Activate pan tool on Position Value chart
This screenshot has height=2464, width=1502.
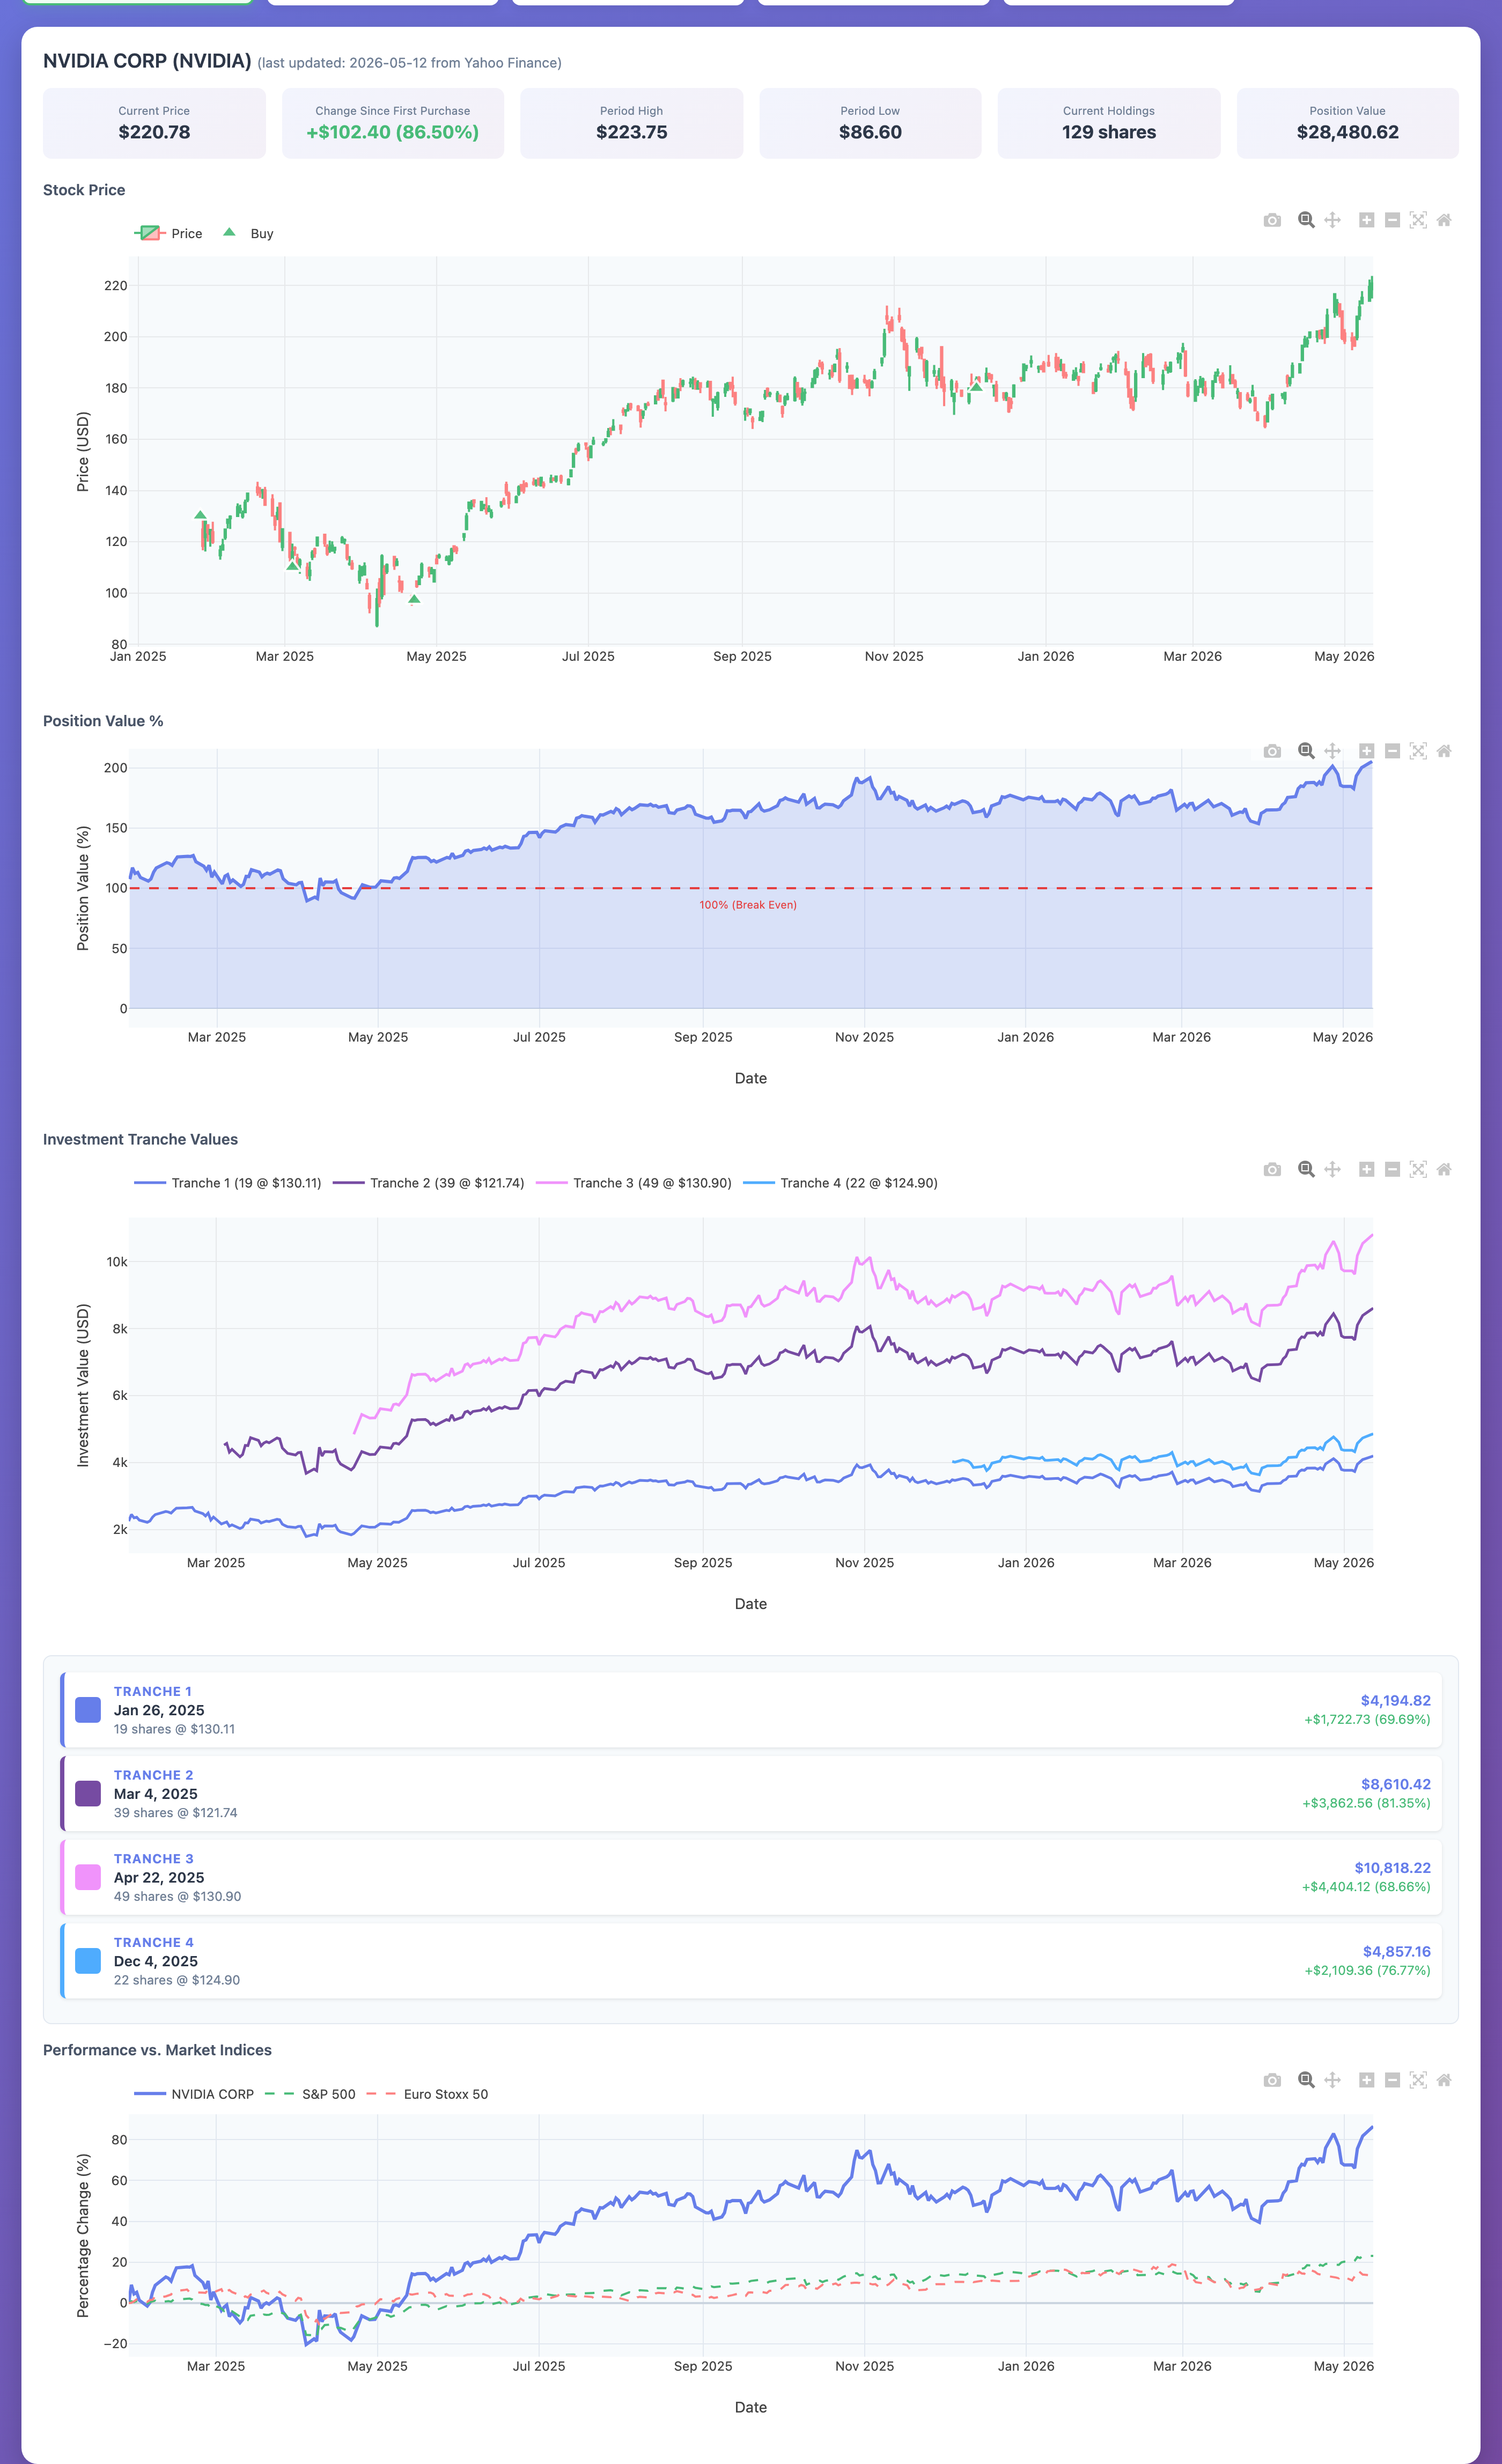[x=1332, y=751]
